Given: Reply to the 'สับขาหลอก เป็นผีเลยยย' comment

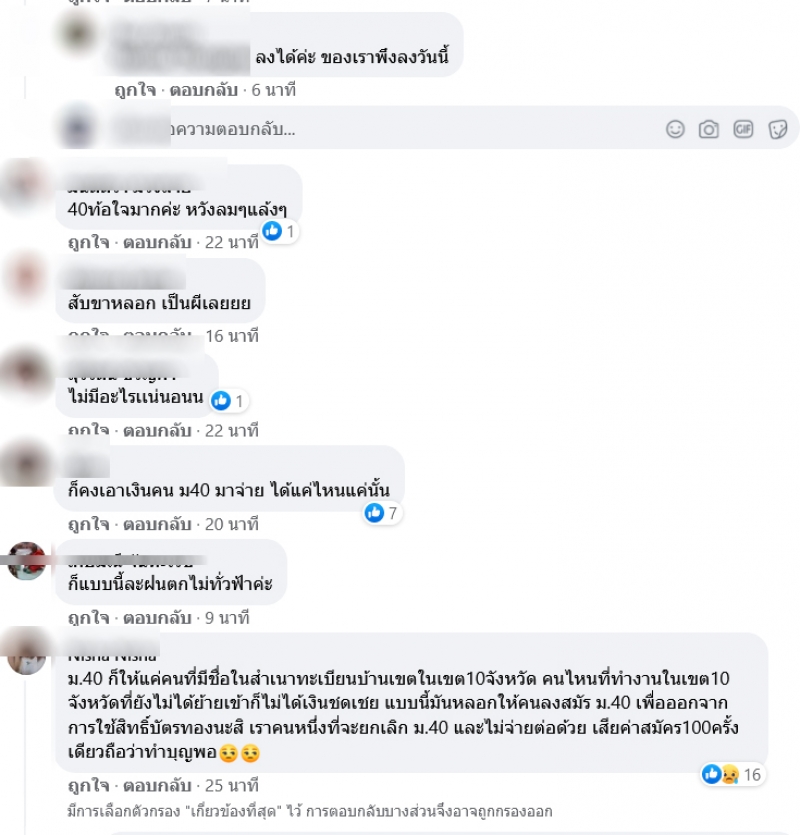Looking at the screenshot, I should pyautogui.click(x=157, y=336).
